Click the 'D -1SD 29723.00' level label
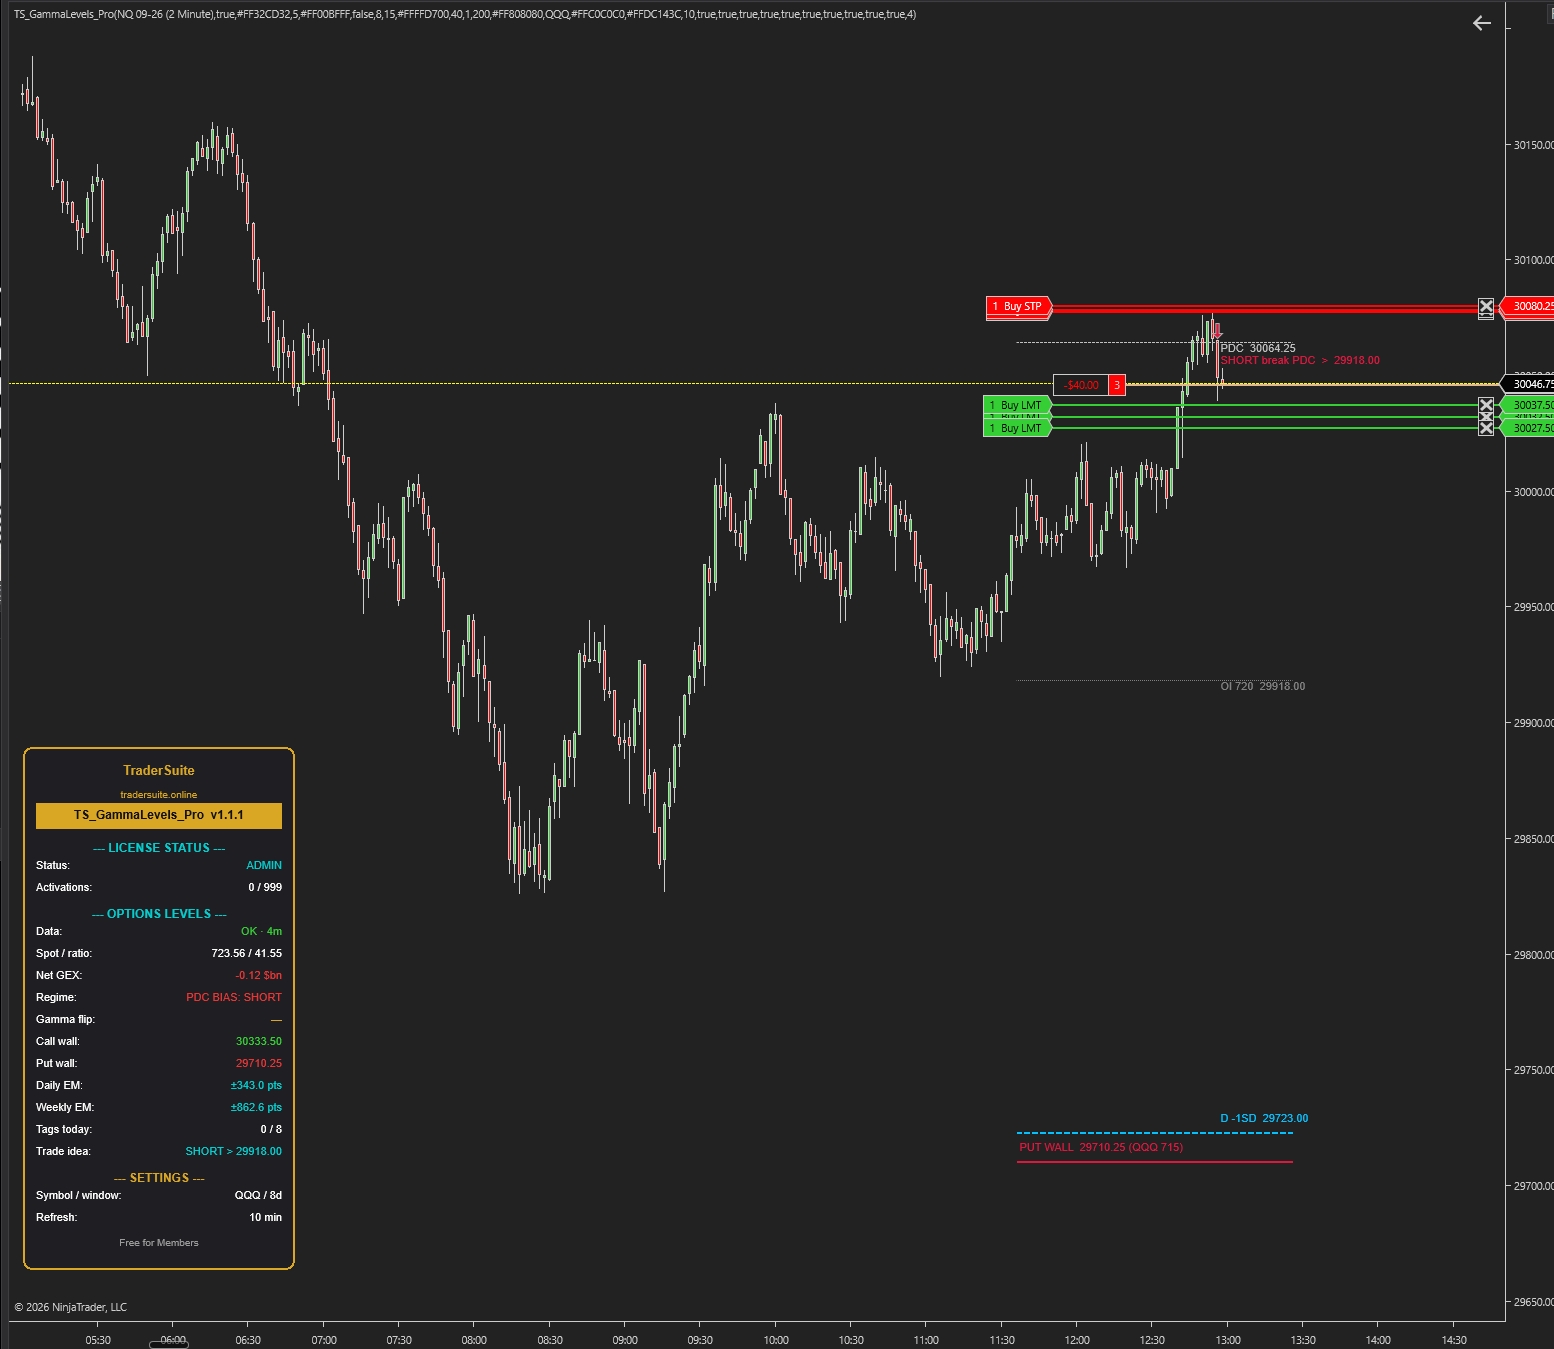1554x1349 pixels. (1264, 1118)
